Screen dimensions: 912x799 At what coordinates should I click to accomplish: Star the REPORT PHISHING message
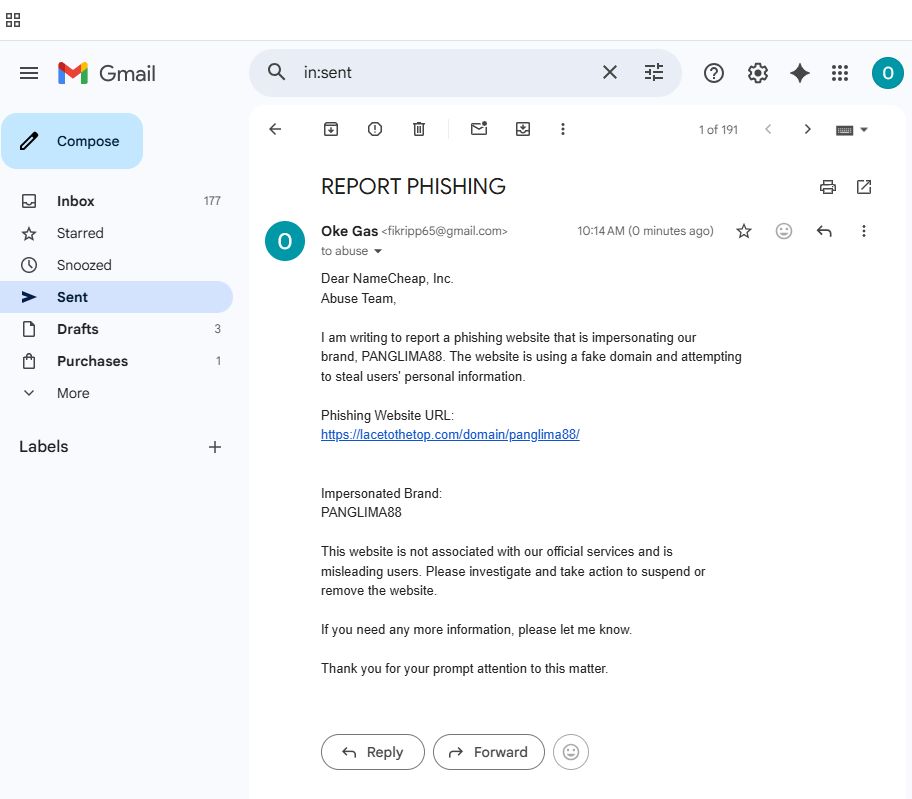(x=744, y=231)
